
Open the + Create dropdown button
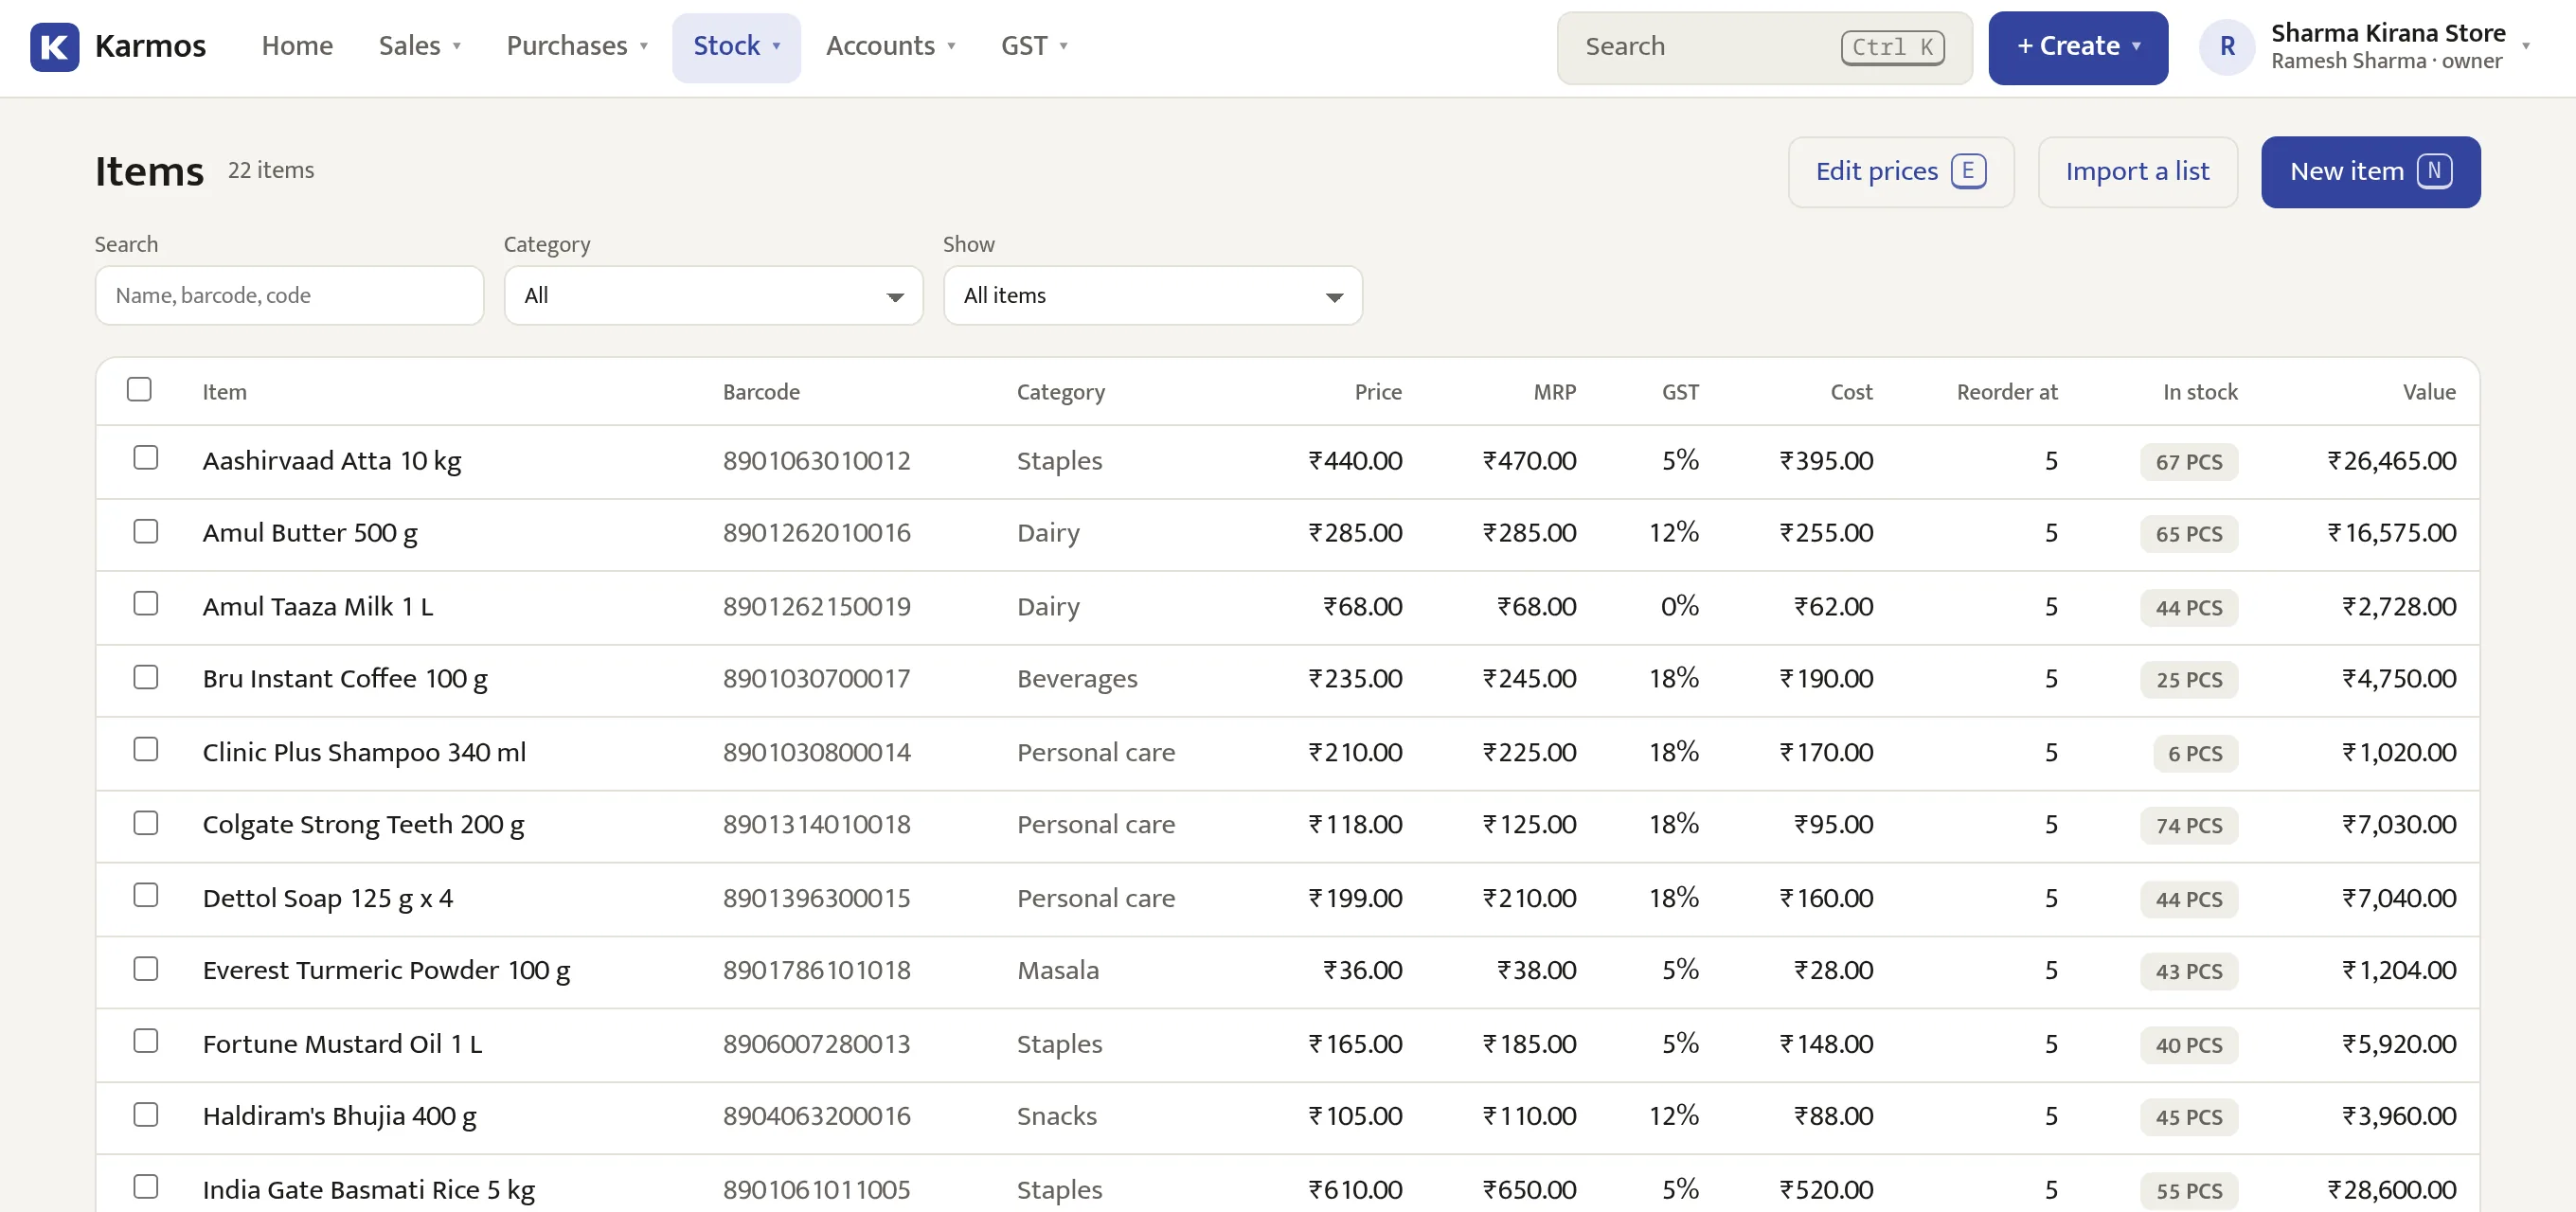pyautogui.click(x=2077, y=47)
